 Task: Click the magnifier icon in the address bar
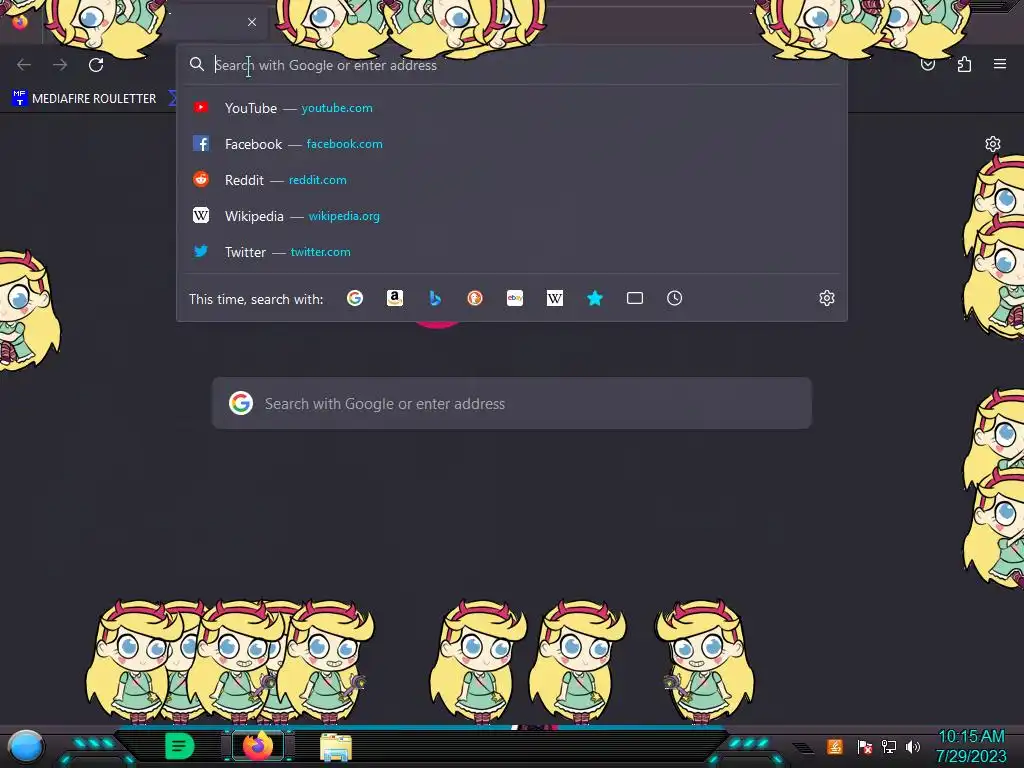click(197, 64)
